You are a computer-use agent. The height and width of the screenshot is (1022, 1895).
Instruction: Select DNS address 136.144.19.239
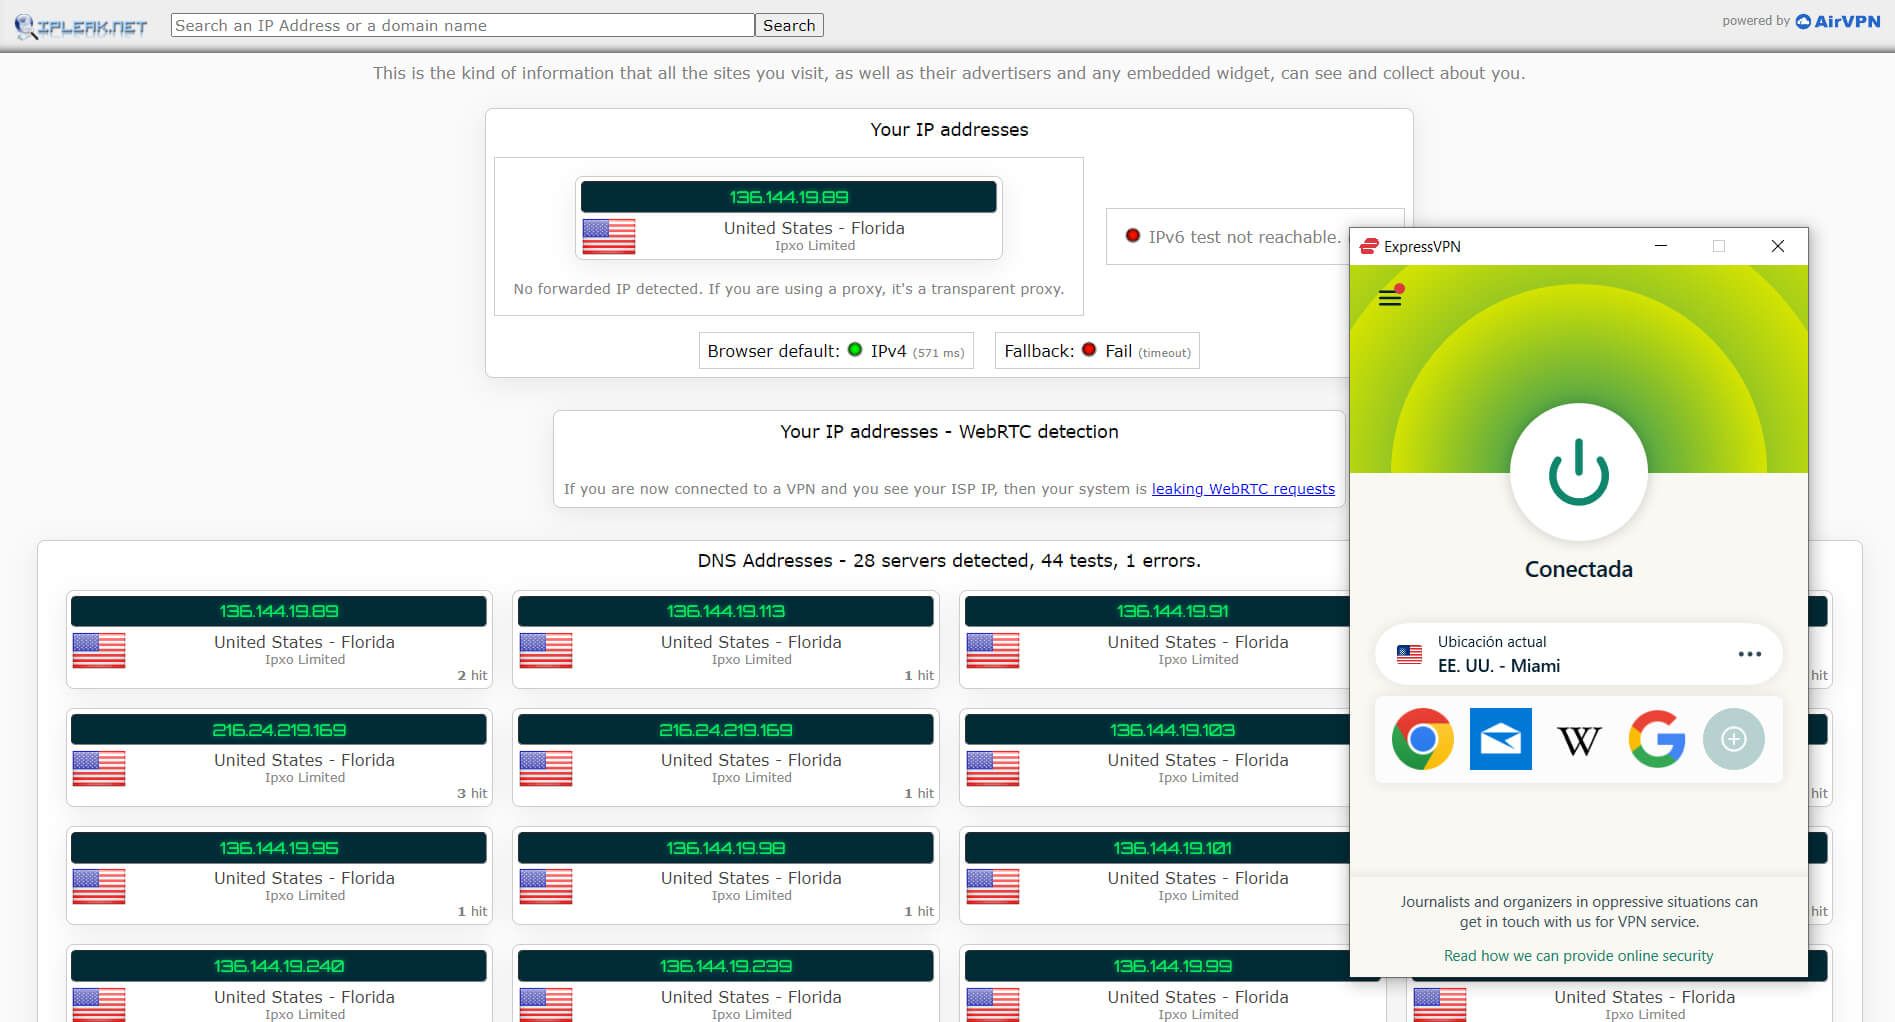click(x=726, y=966)
